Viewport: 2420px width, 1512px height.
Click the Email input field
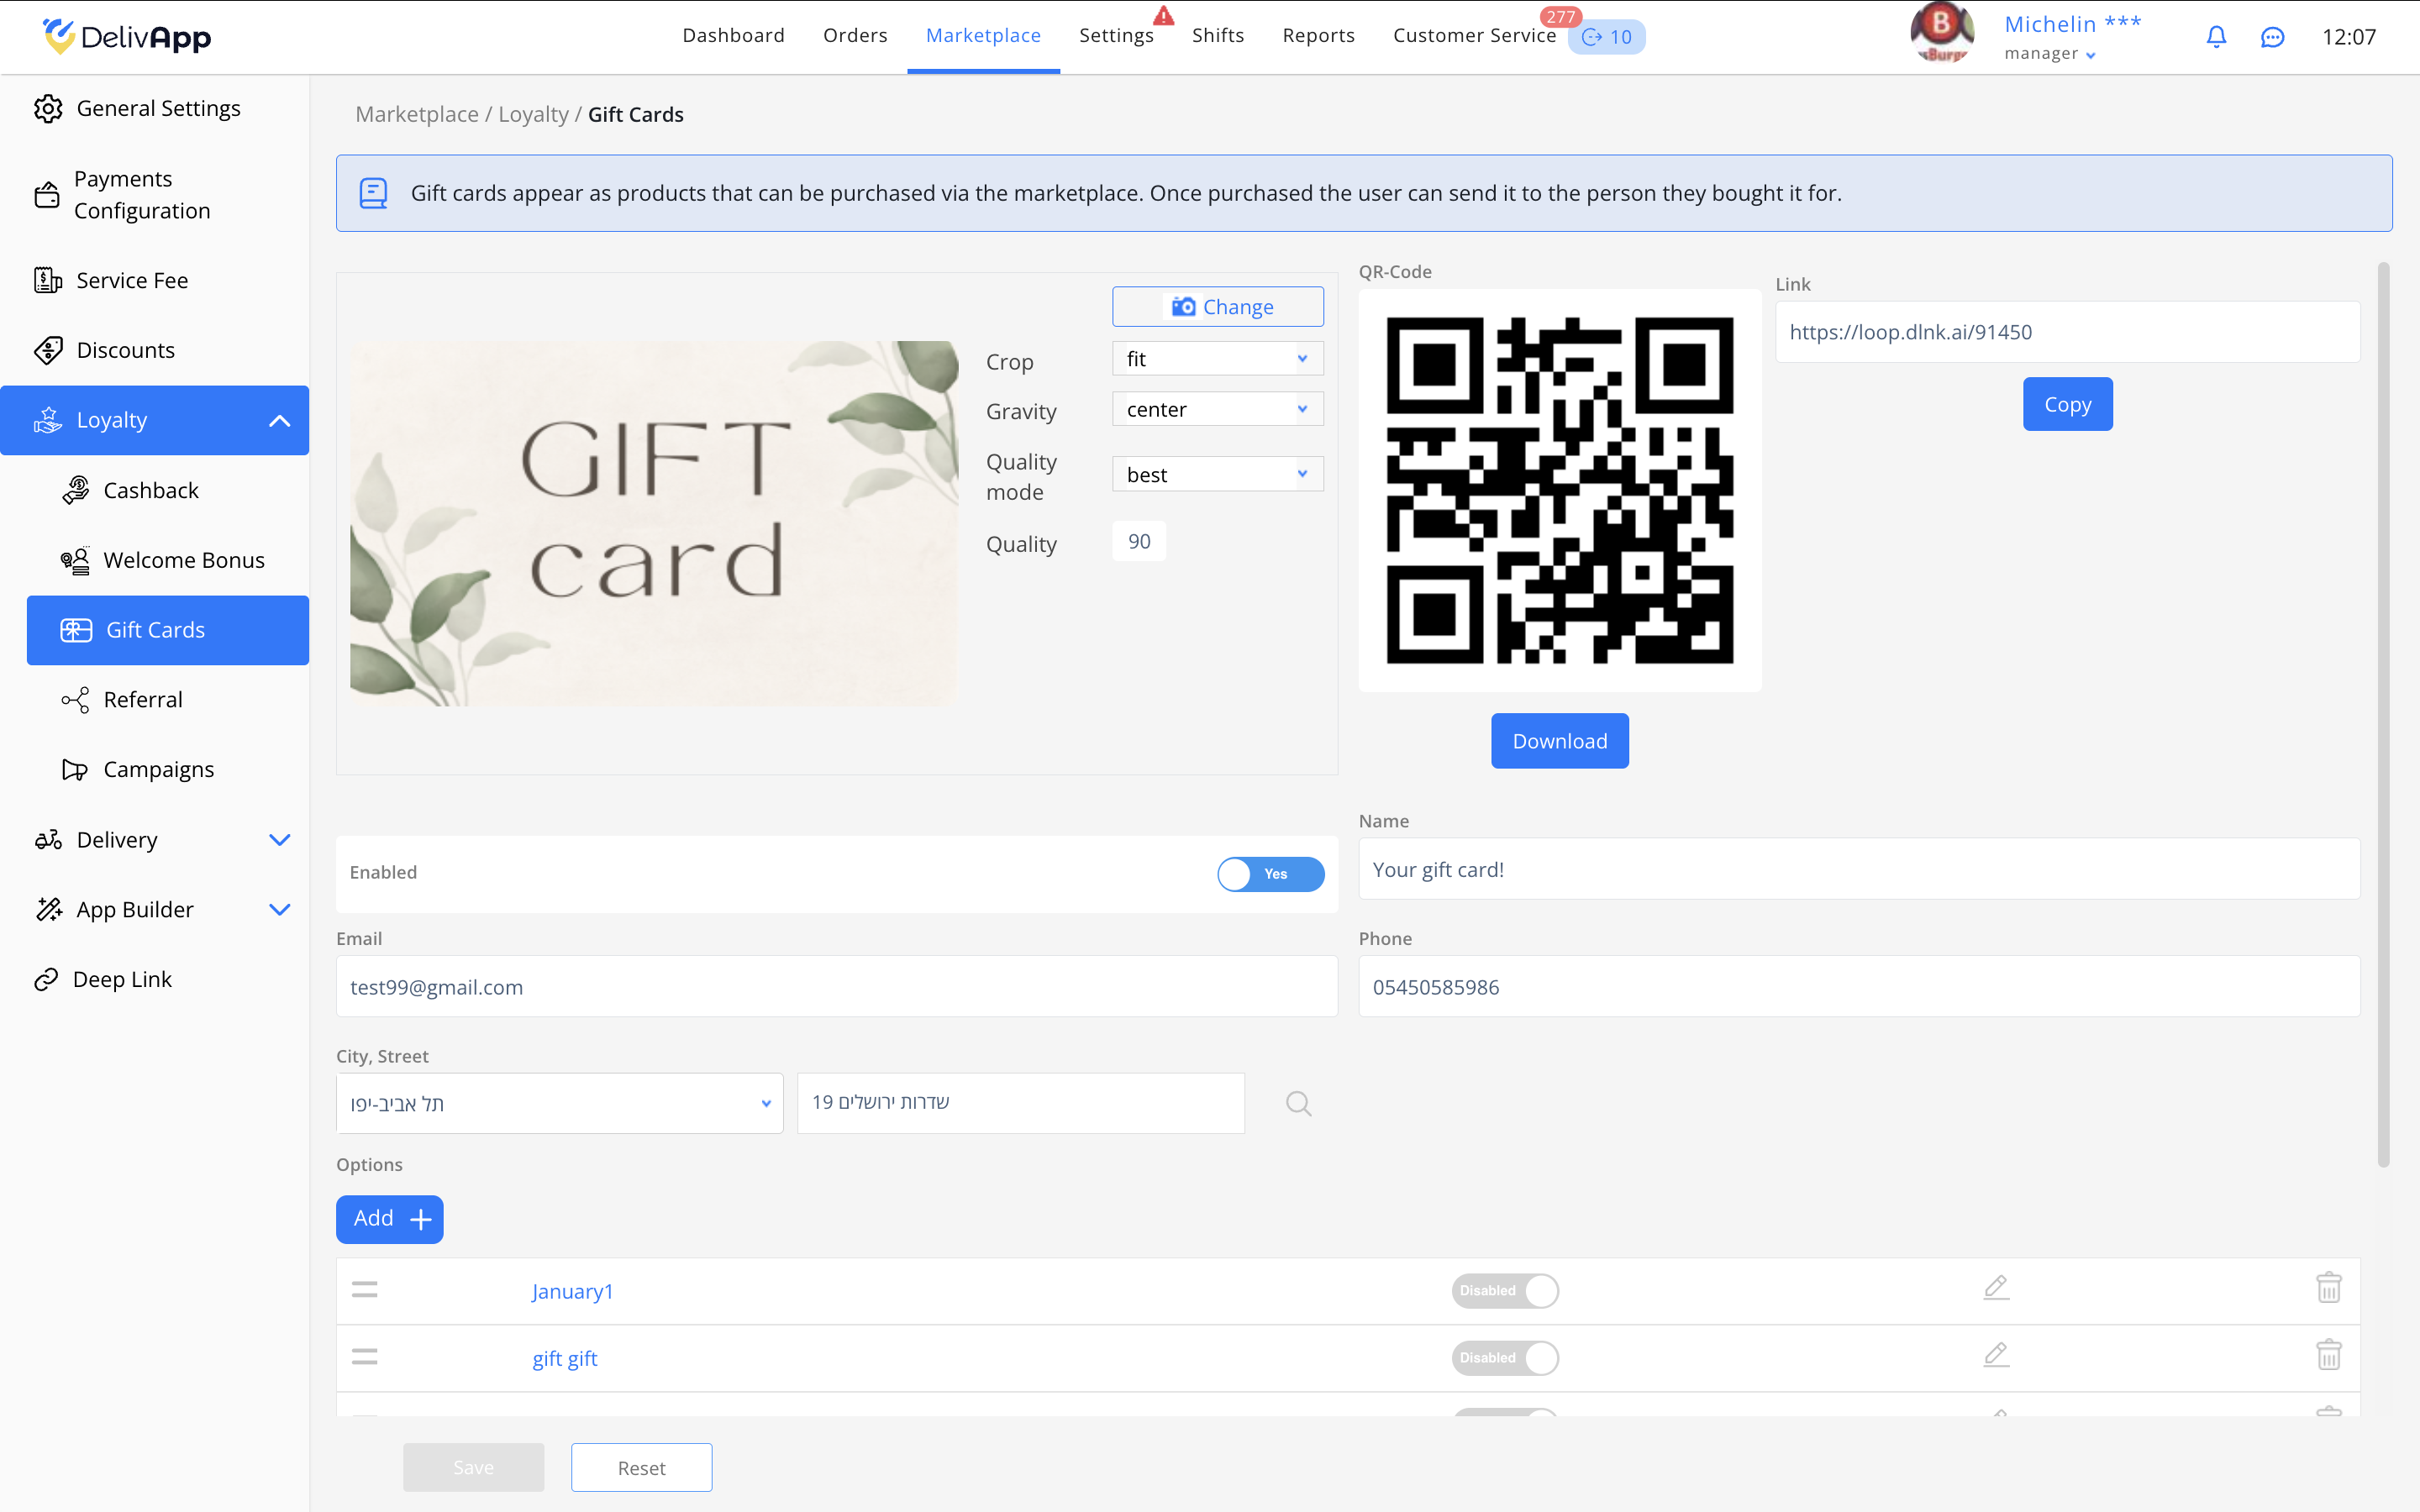[x=836, y=987]
